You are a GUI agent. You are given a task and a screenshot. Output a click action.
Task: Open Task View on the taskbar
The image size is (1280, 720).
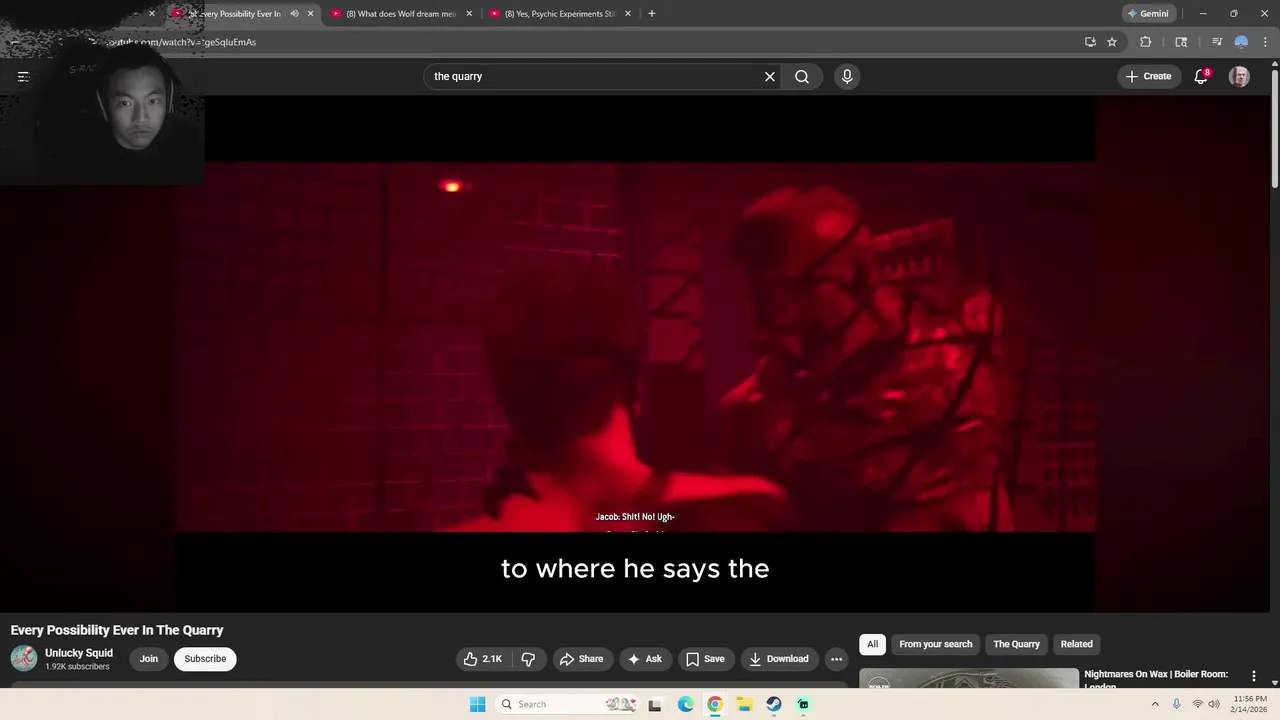655,704
